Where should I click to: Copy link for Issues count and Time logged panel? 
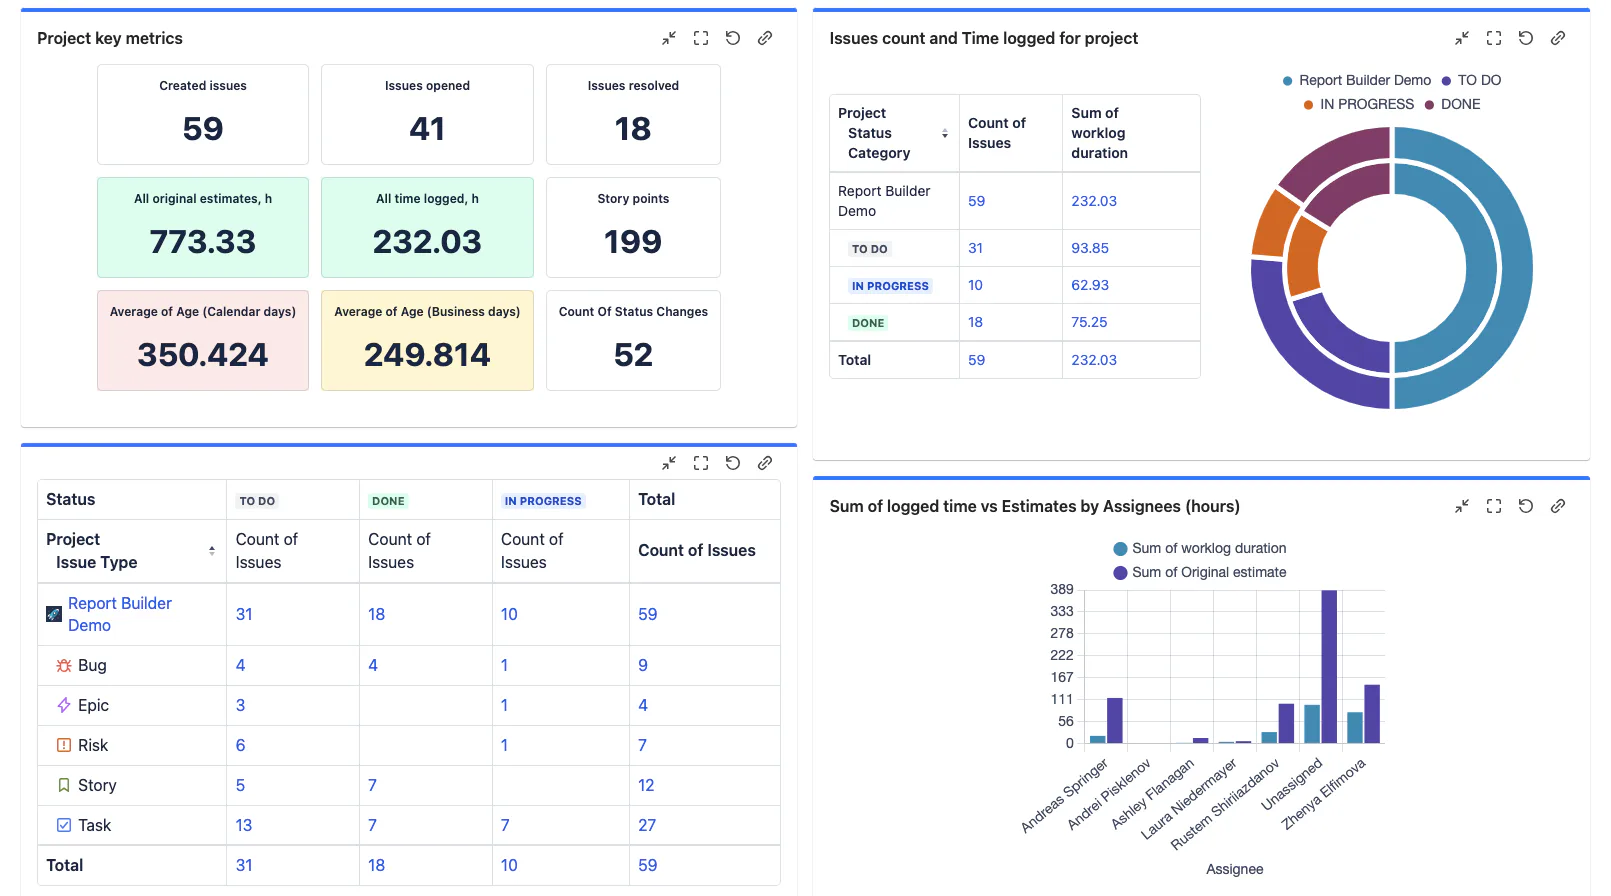click(x=1558, y=38)
